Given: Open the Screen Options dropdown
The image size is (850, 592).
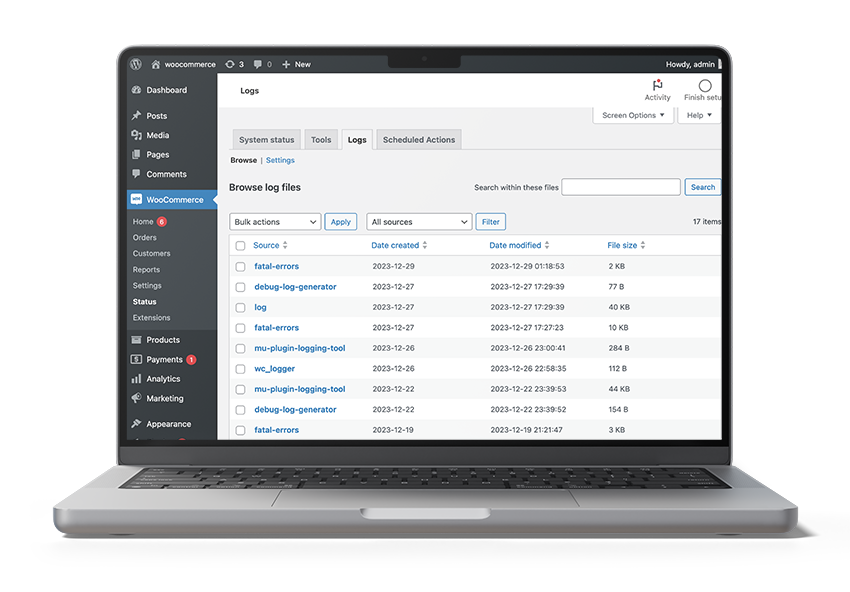Looking at the screenshot, I should [x=632, y=115].
